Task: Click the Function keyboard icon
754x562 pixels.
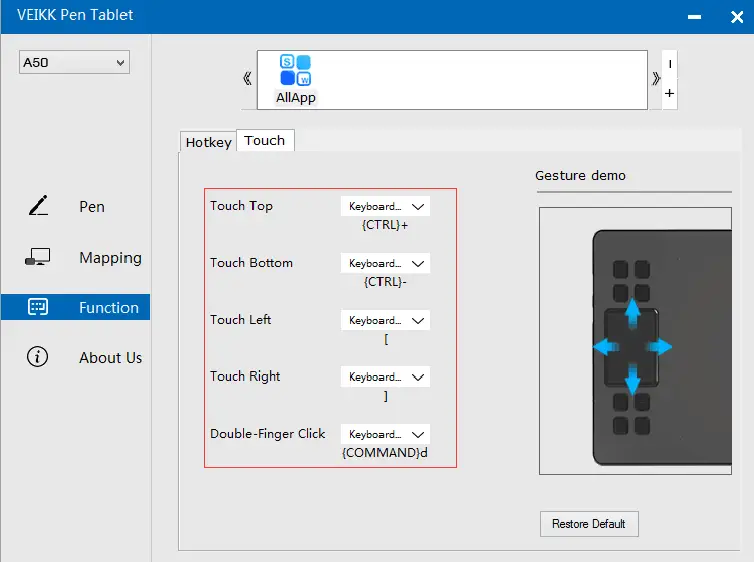Action: pos(38,308)
